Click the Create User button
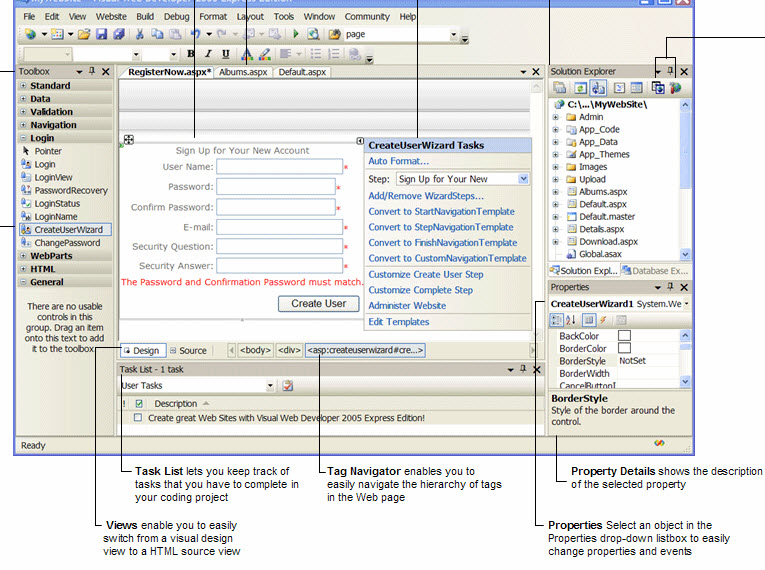 click(318, 303)
